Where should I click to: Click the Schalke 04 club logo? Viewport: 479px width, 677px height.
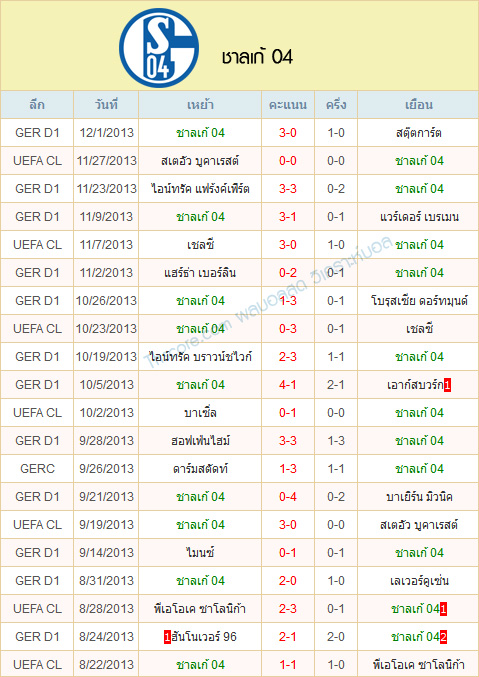tap(159, 48)
